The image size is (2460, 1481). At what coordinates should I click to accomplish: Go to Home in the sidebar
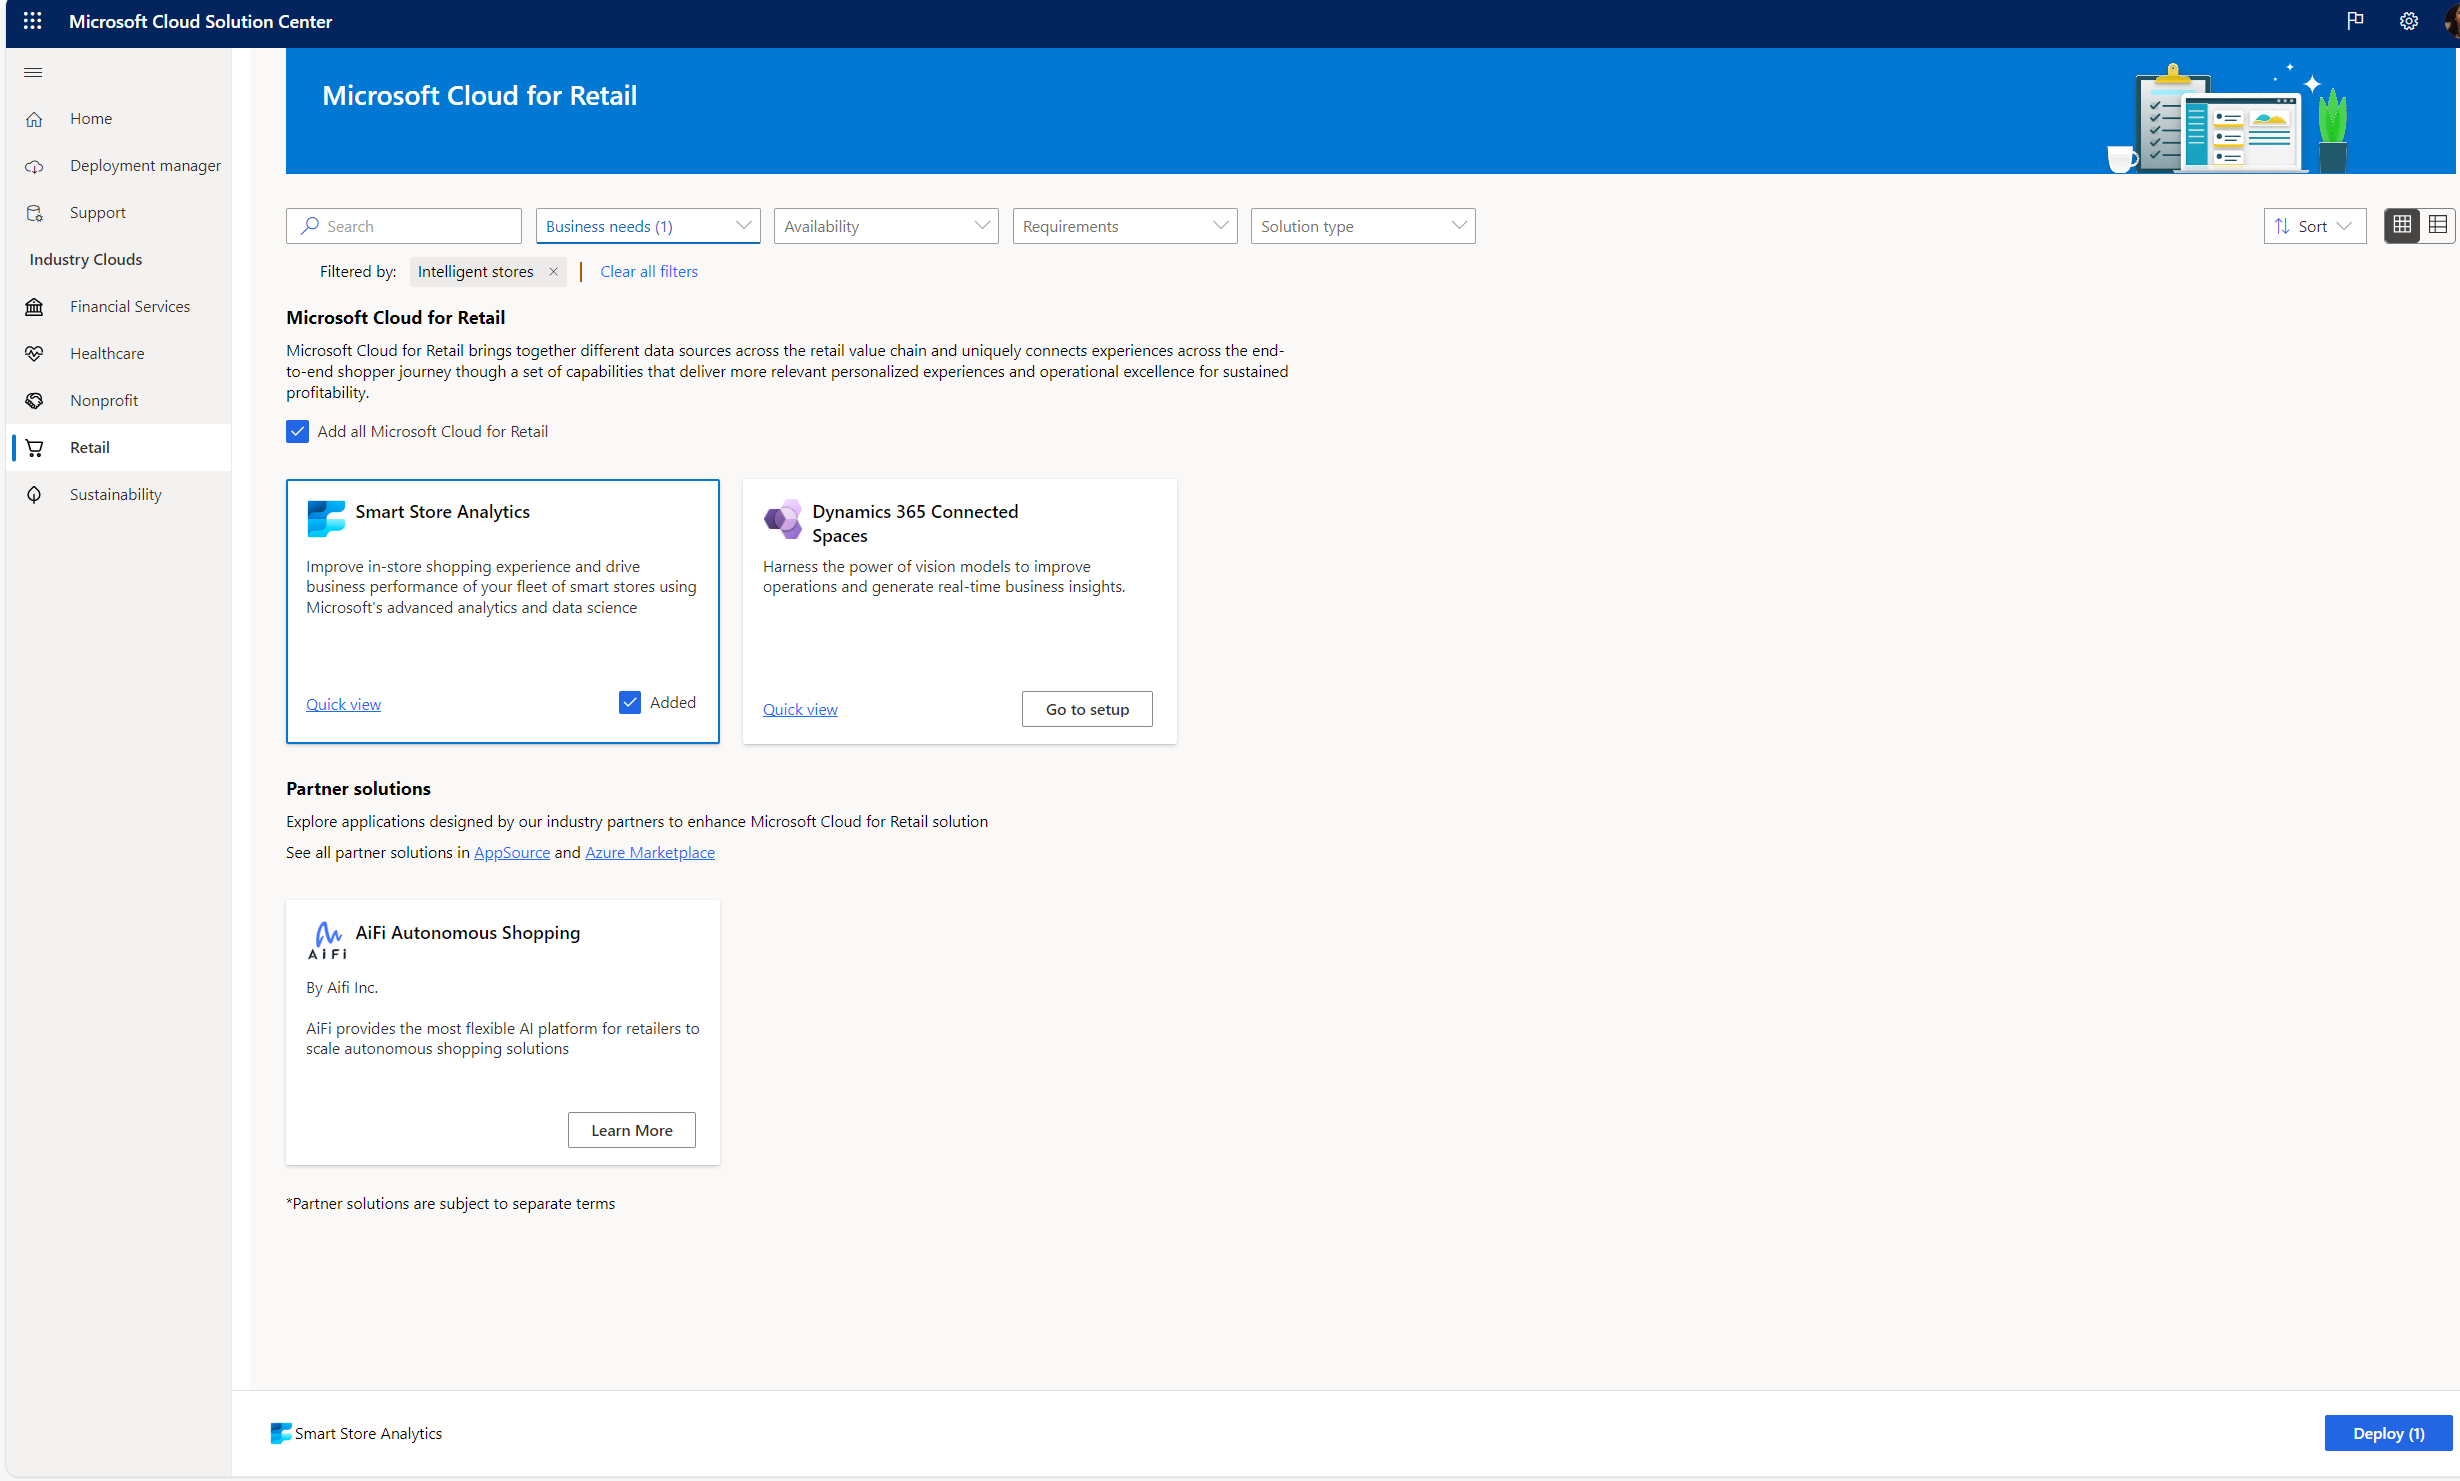[x=91, y=119]
